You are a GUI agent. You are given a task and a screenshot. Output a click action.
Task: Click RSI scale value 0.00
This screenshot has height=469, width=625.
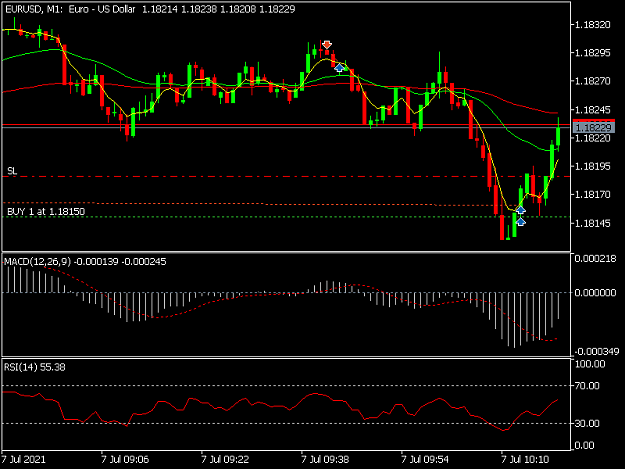(x=584, y=445)
